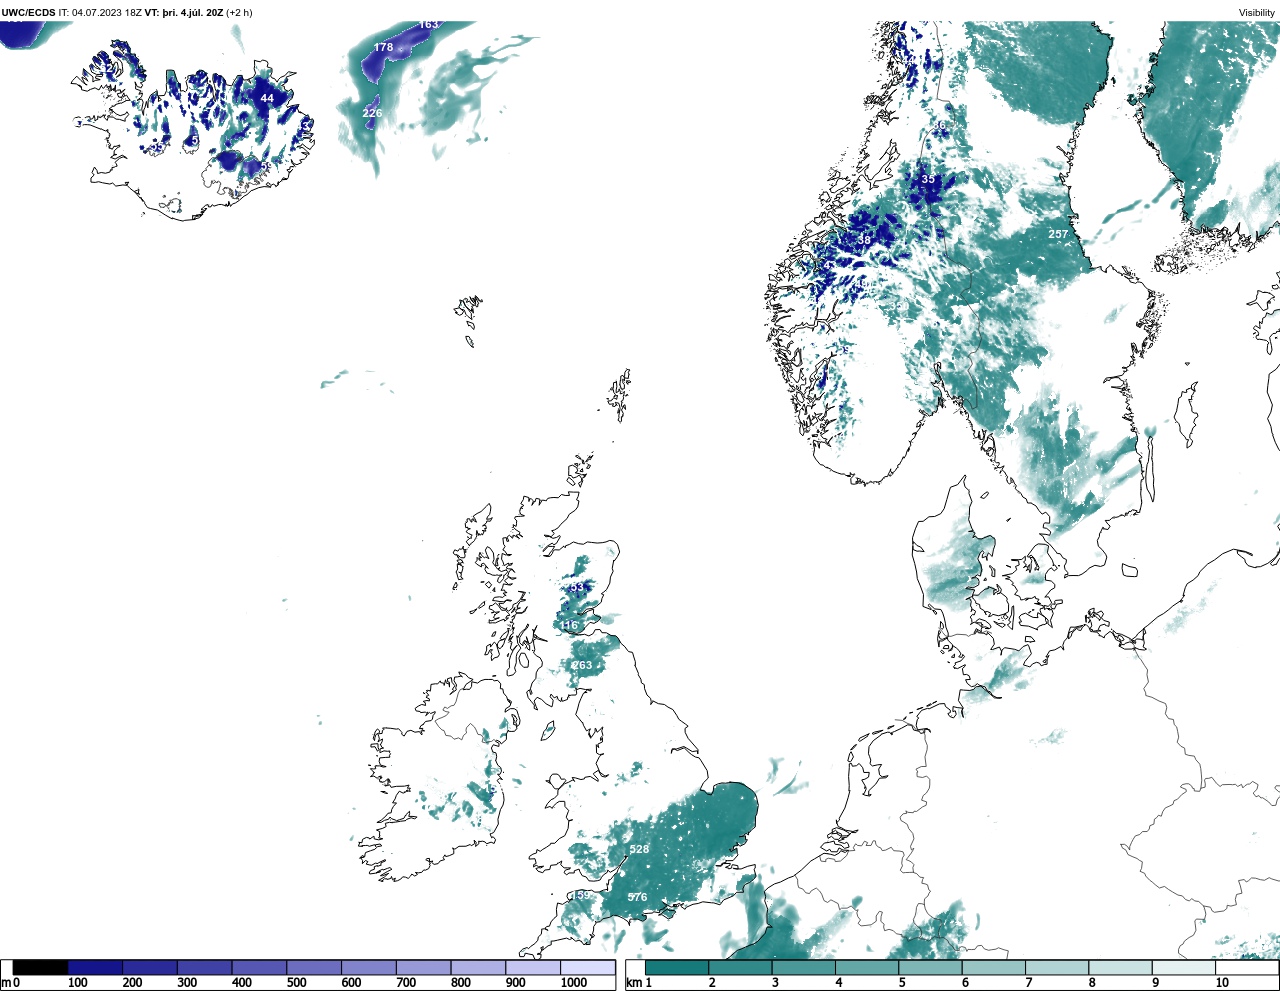
Task: Click the "5" km tick label
Action: 903,983
